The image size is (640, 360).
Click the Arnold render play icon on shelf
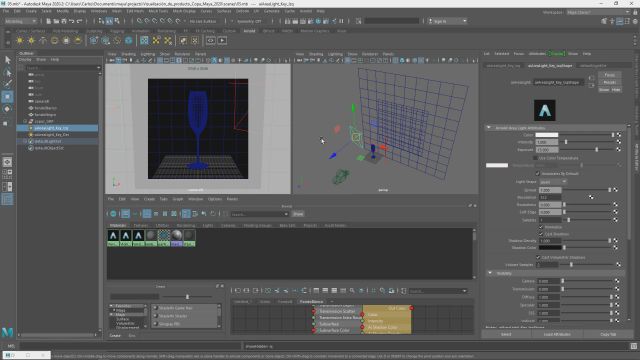click(x=222, y=40)
